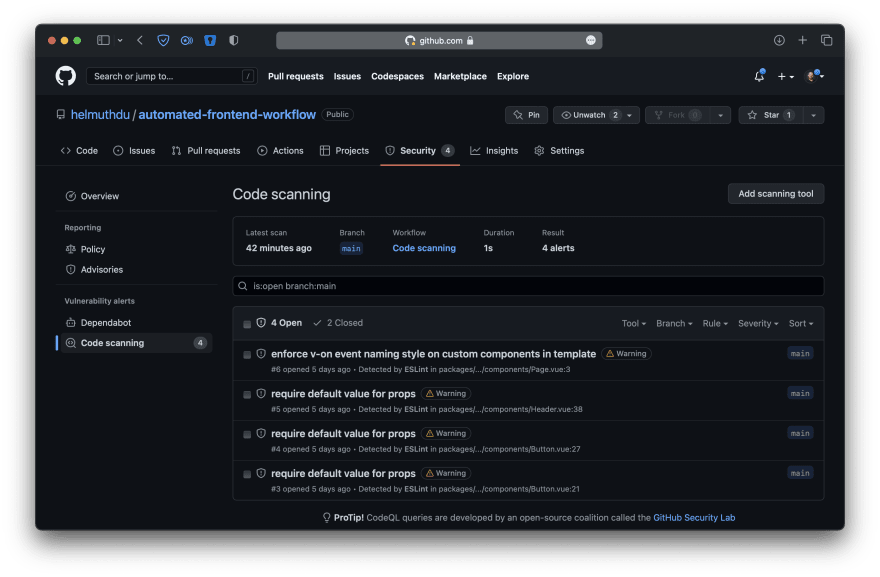Switch to the Projects tab
880x577 pixels.
tap(344, 150)
